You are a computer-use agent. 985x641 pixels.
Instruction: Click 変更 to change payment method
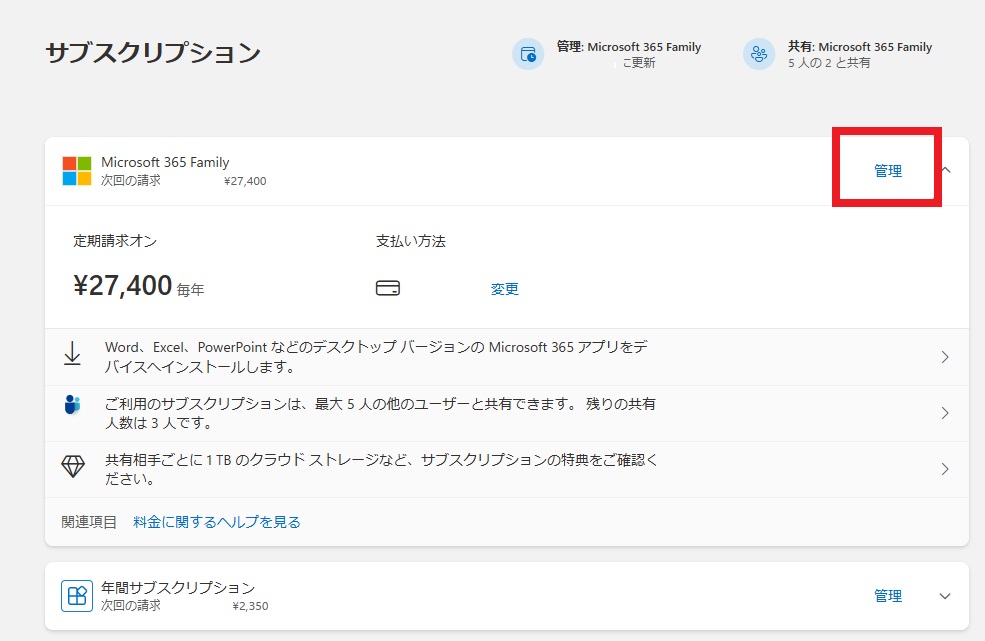(505, 289)
